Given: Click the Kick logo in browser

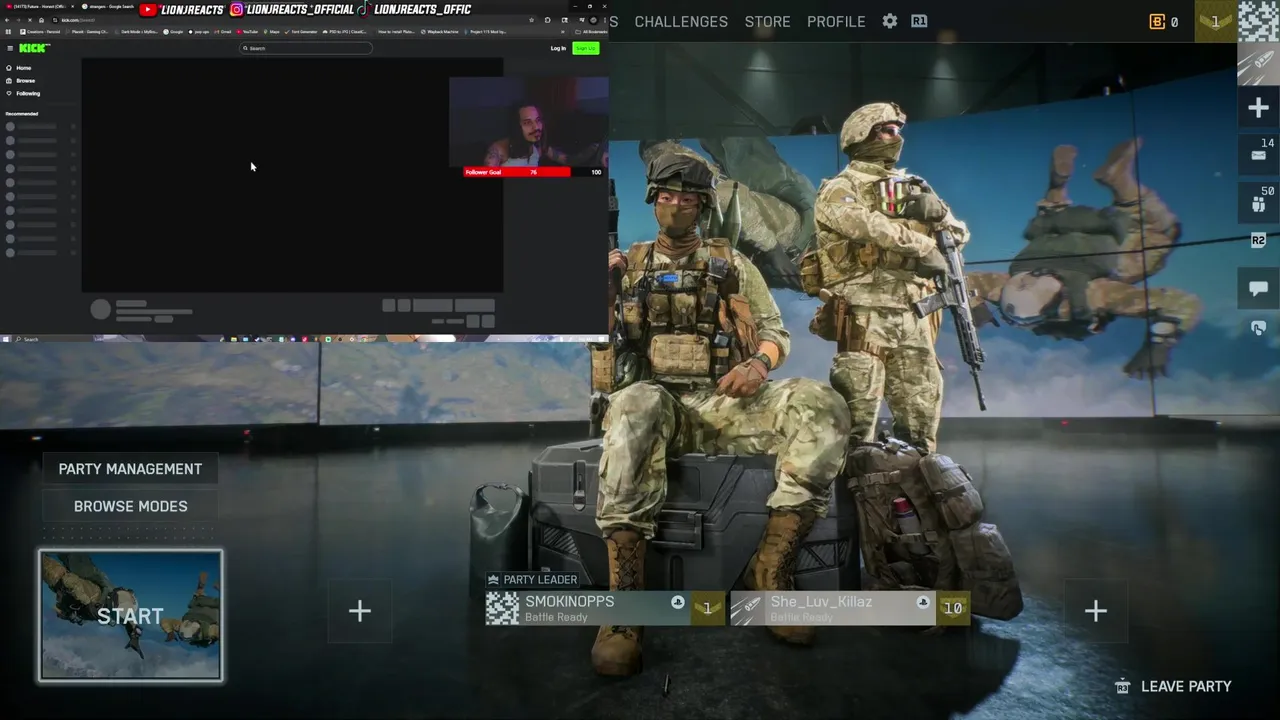Looking at the screenshot, I should tap(34, 48).
